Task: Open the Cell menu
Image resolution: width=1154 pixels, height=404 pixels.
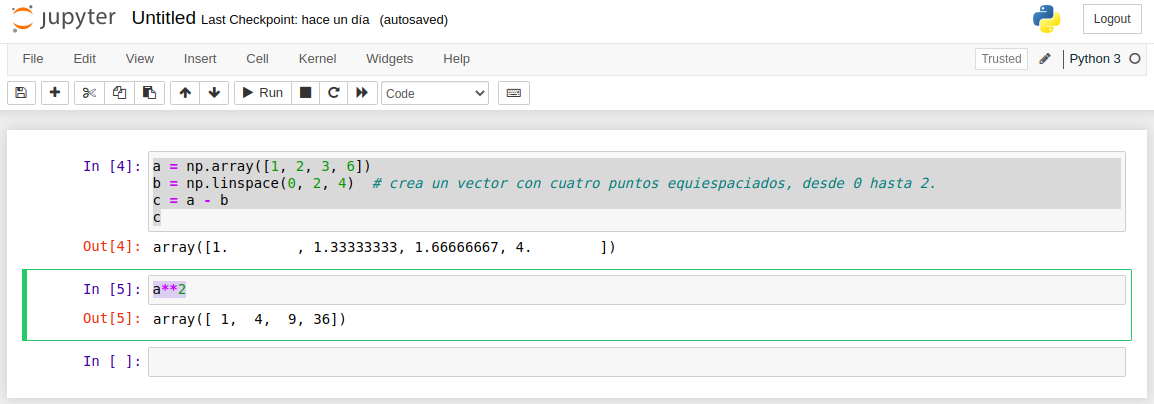Action: [257, 59]
